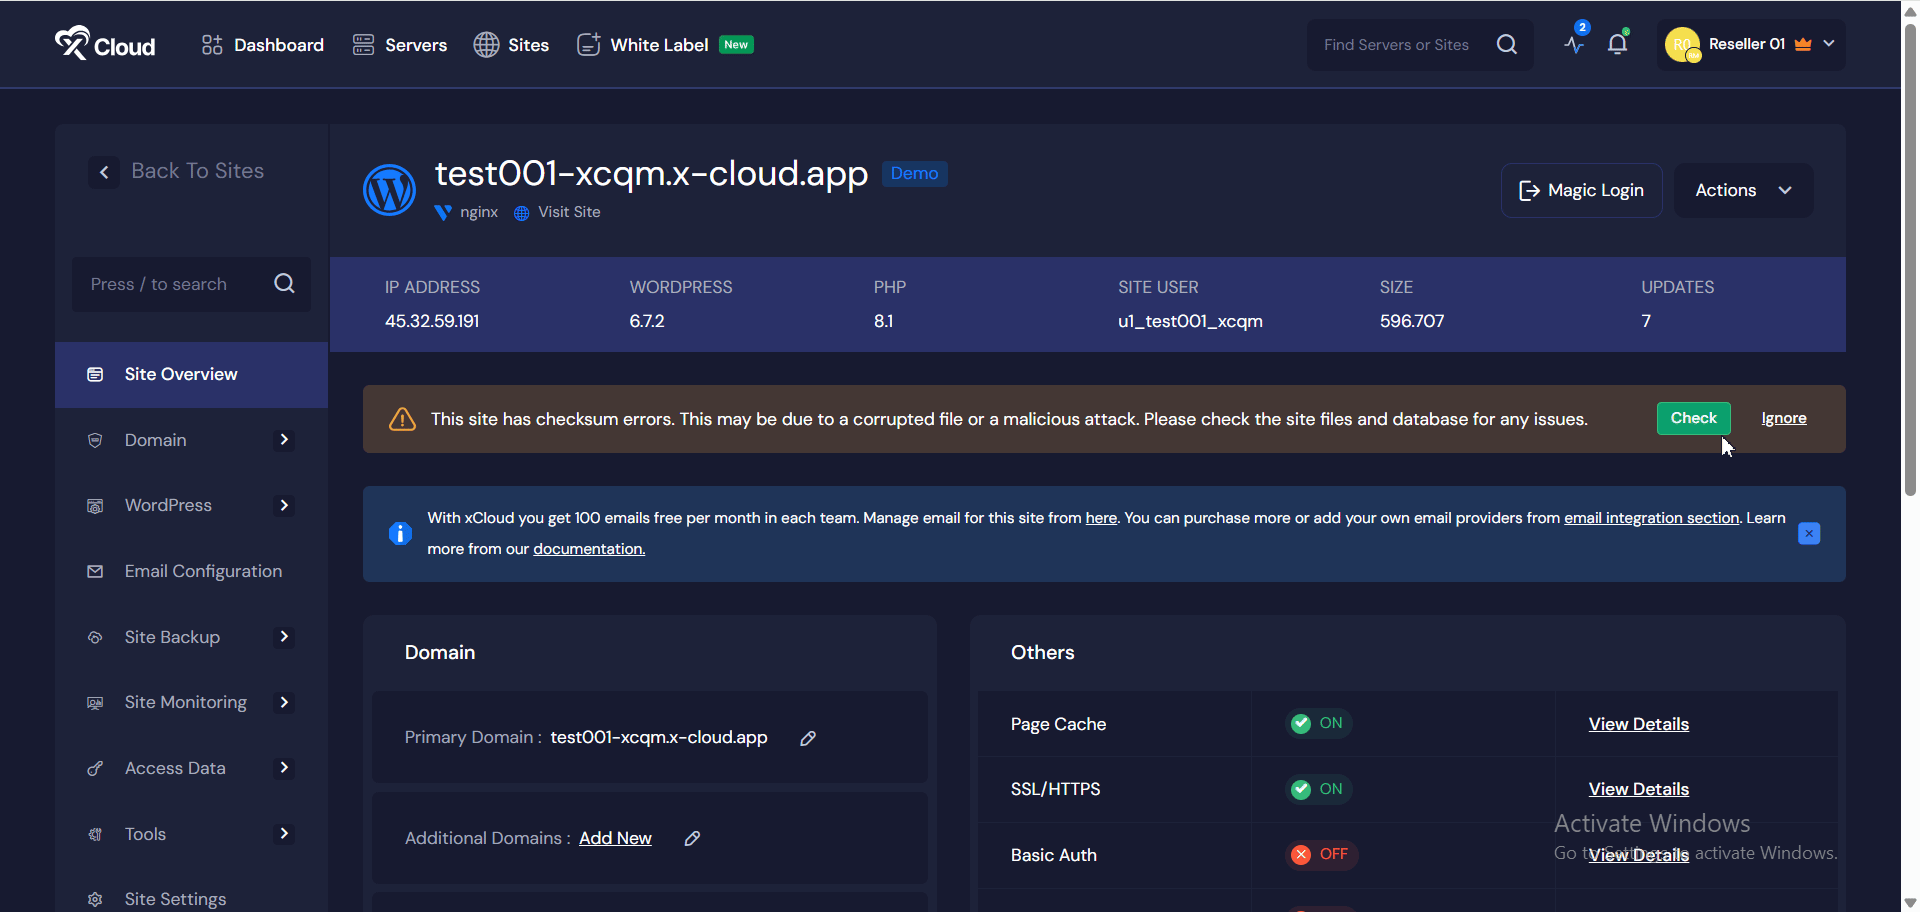Click the back arrow beside Back To Sites
The image size is (1920, 912).
pyautogui.click(x=104, y=172)
